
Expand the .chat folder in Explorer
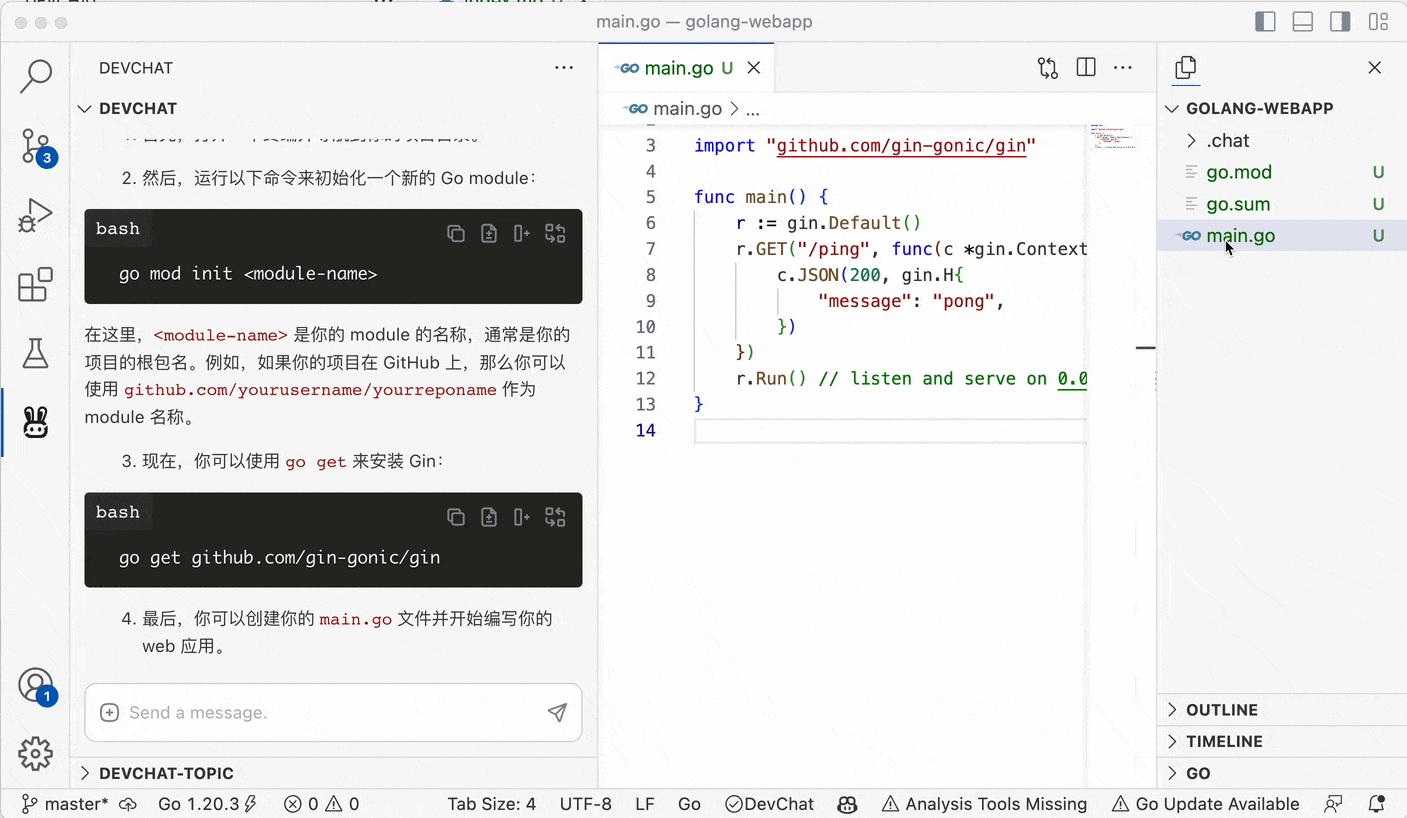click(x=1190, y=140)
